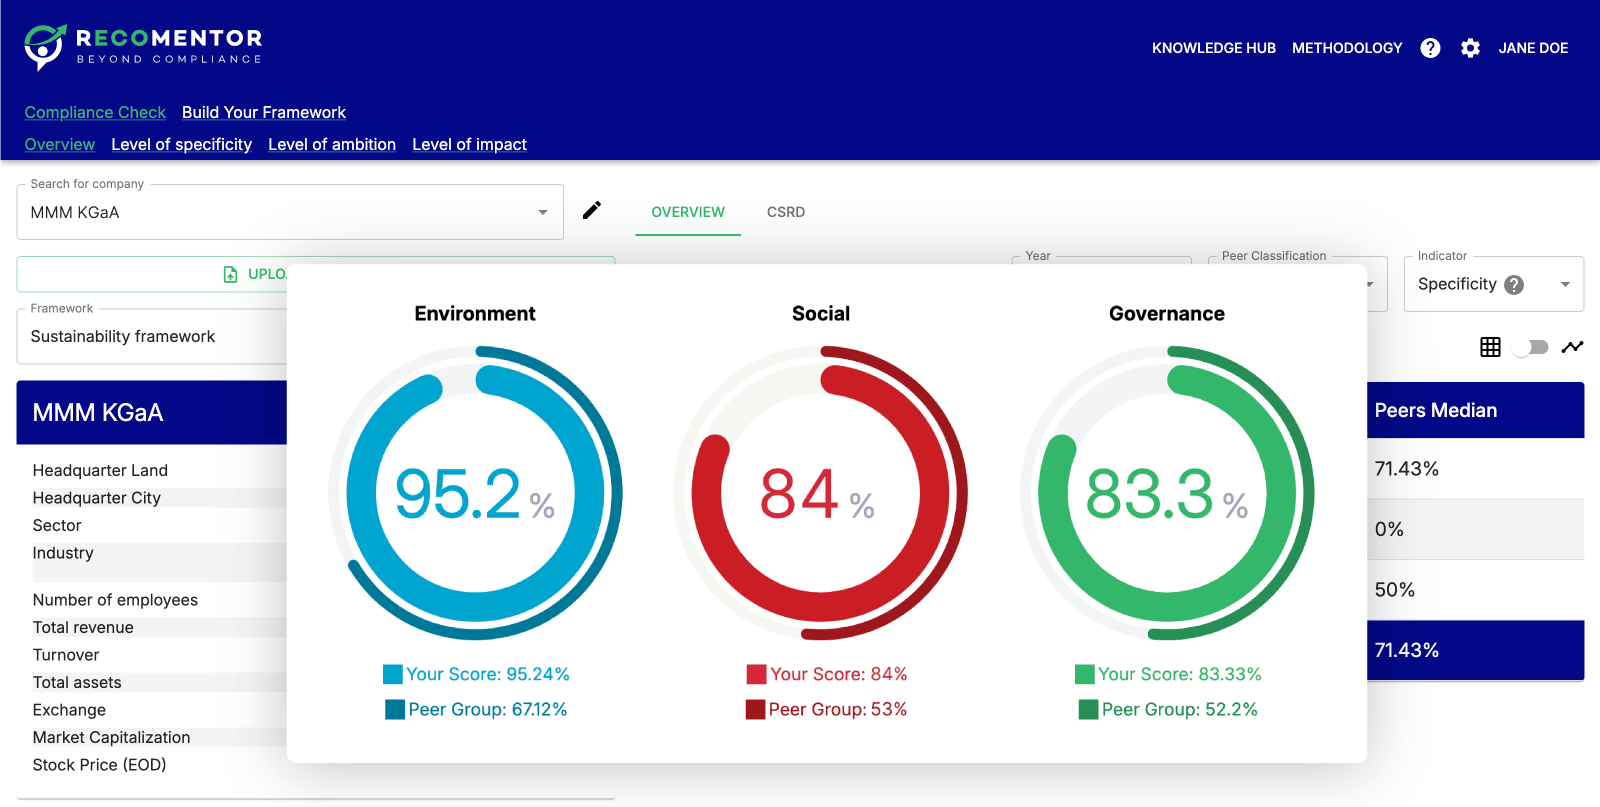Click the Social donut chart 84%
This screenshot has height=807, width=1600.
(821, 493)
